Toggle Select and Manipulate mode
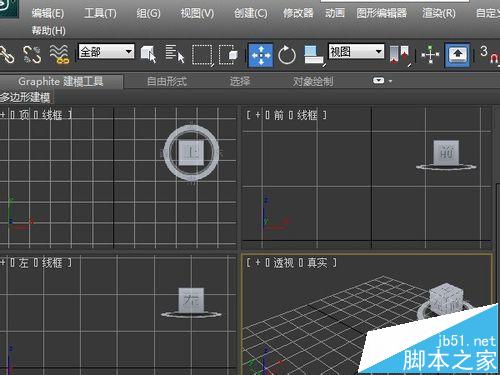This screenshot has height=375, width=500. [x=430, y=55]
